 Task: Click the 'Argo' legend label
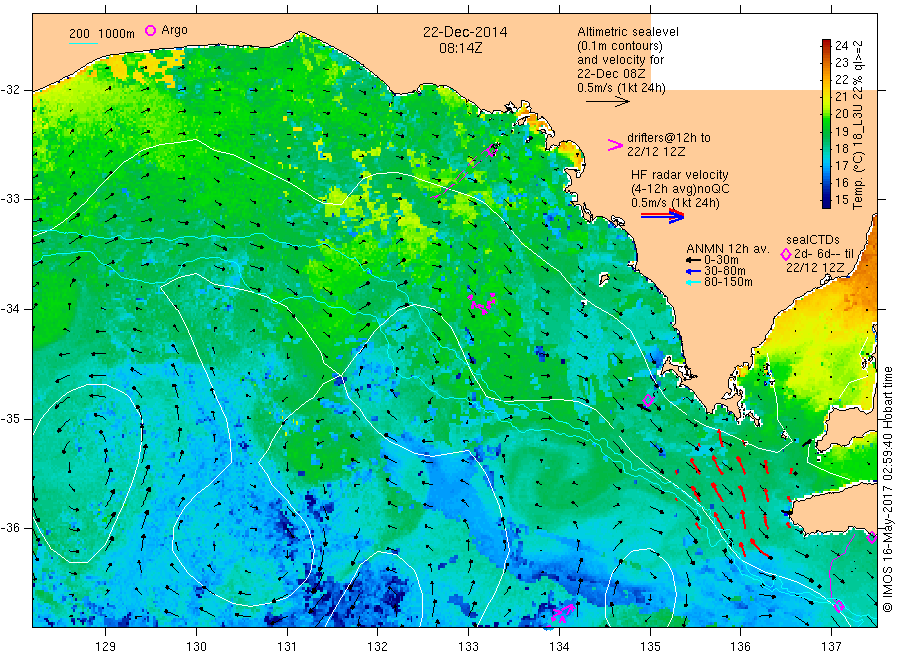tap(174, 30)
